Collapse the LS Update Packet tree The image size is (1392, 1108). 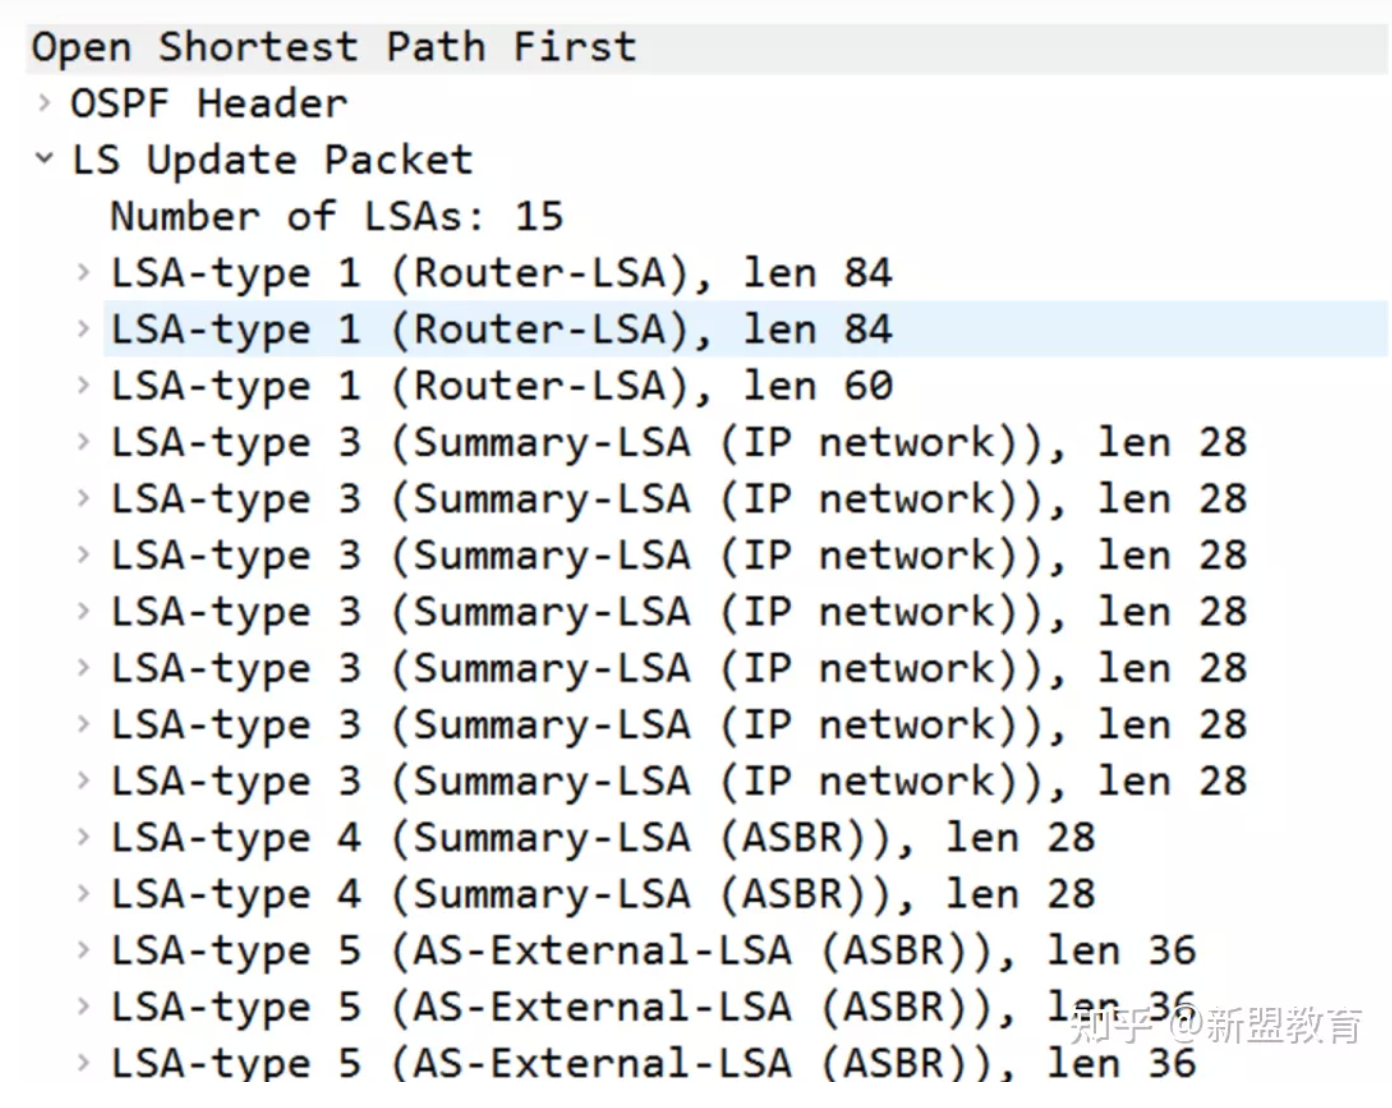(44, 158)
